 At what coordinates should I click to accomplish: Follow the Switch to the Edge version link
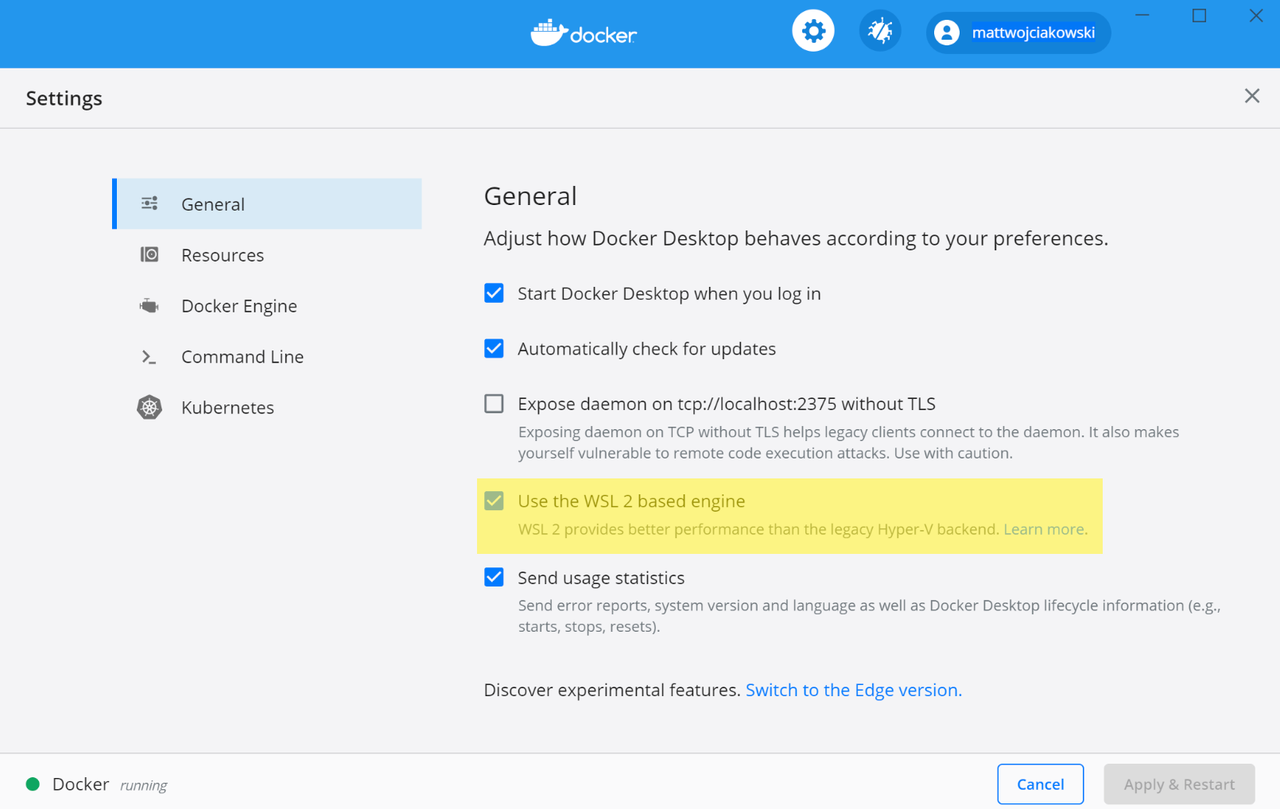click(x=853, y=690)
